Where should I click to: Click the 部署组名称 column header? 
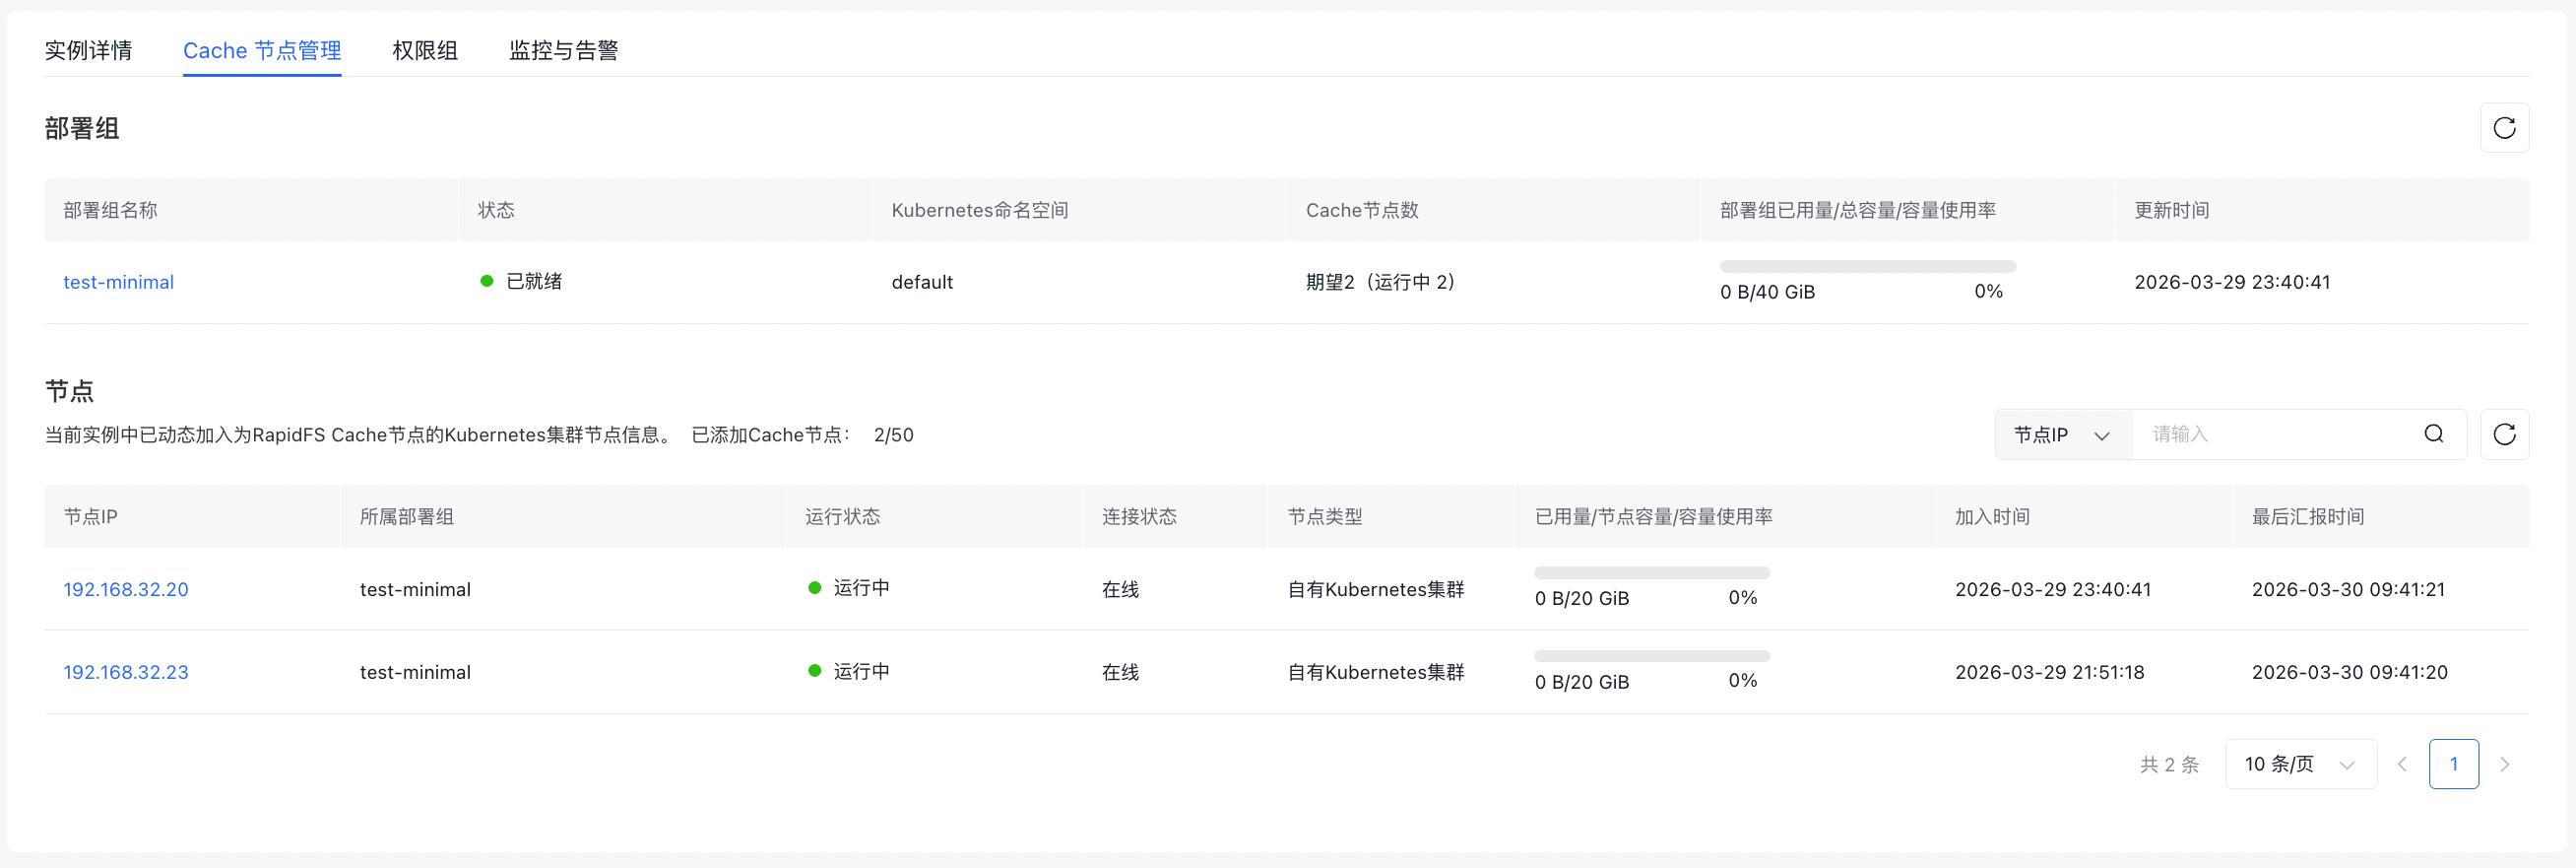pyautogui.click(x=110, y=210)
